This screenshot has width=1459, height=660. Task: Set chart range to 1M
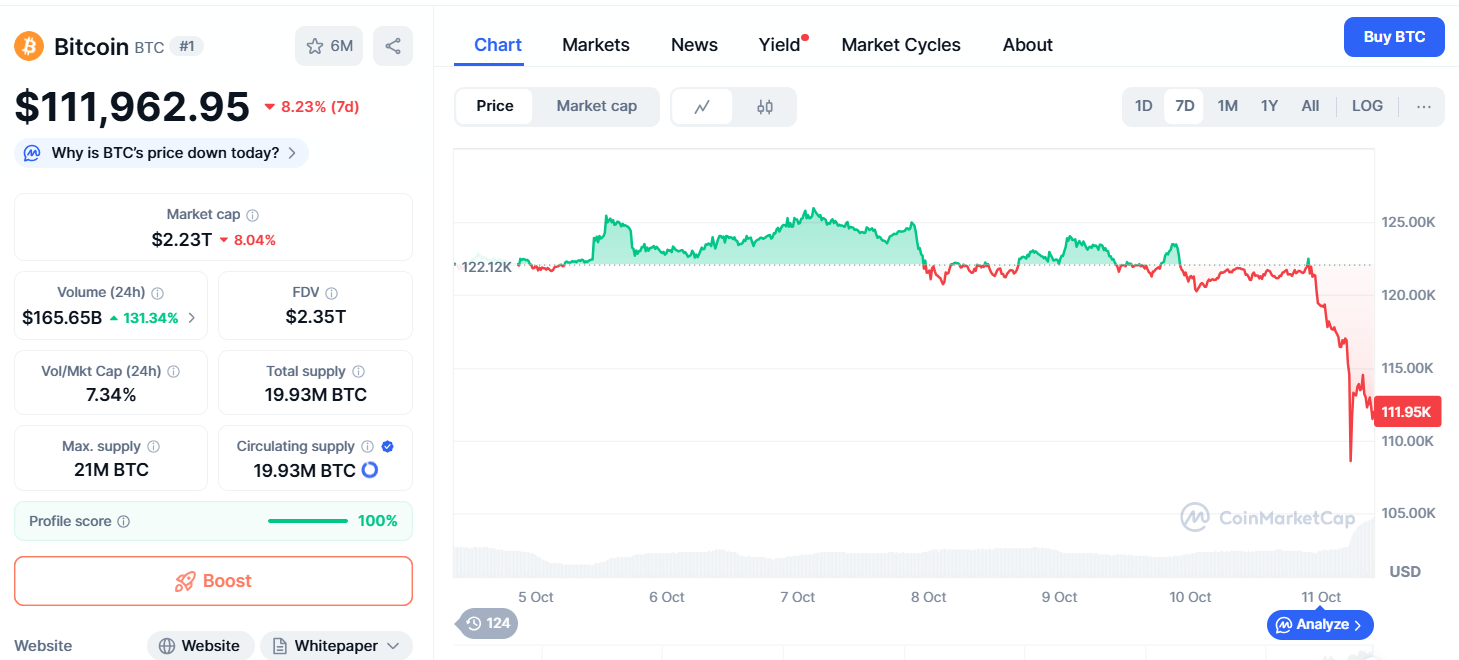[x=1228, y=106]
